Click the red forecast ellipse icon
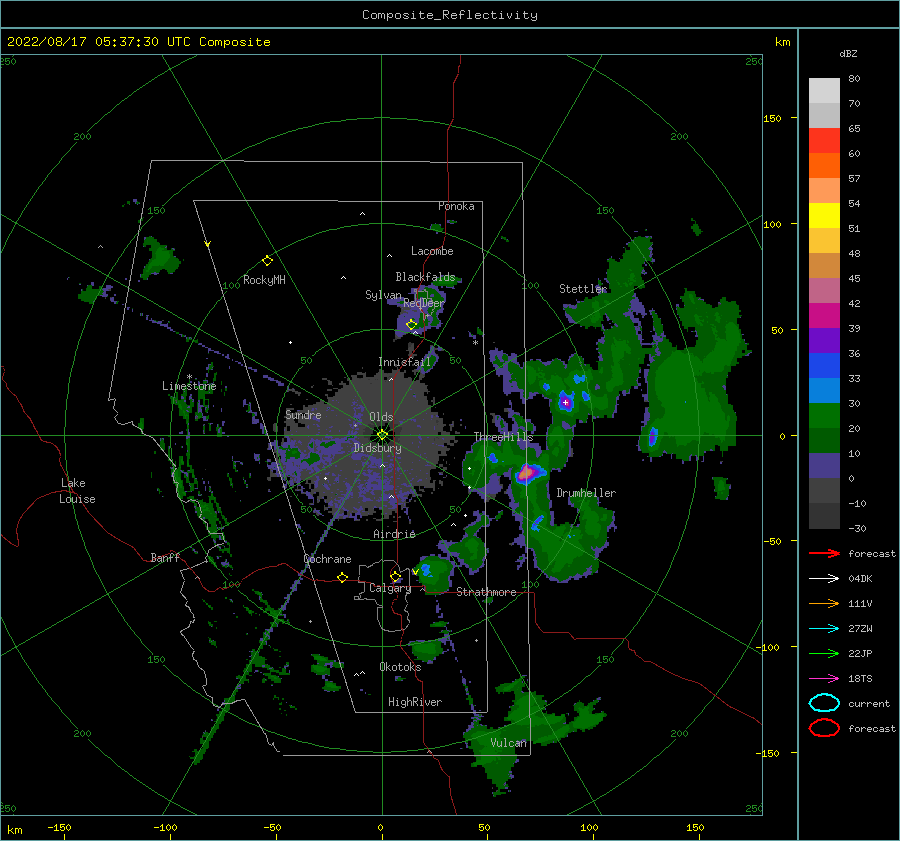This screenshot has height=841, width=900. click(x=824, y=728)
